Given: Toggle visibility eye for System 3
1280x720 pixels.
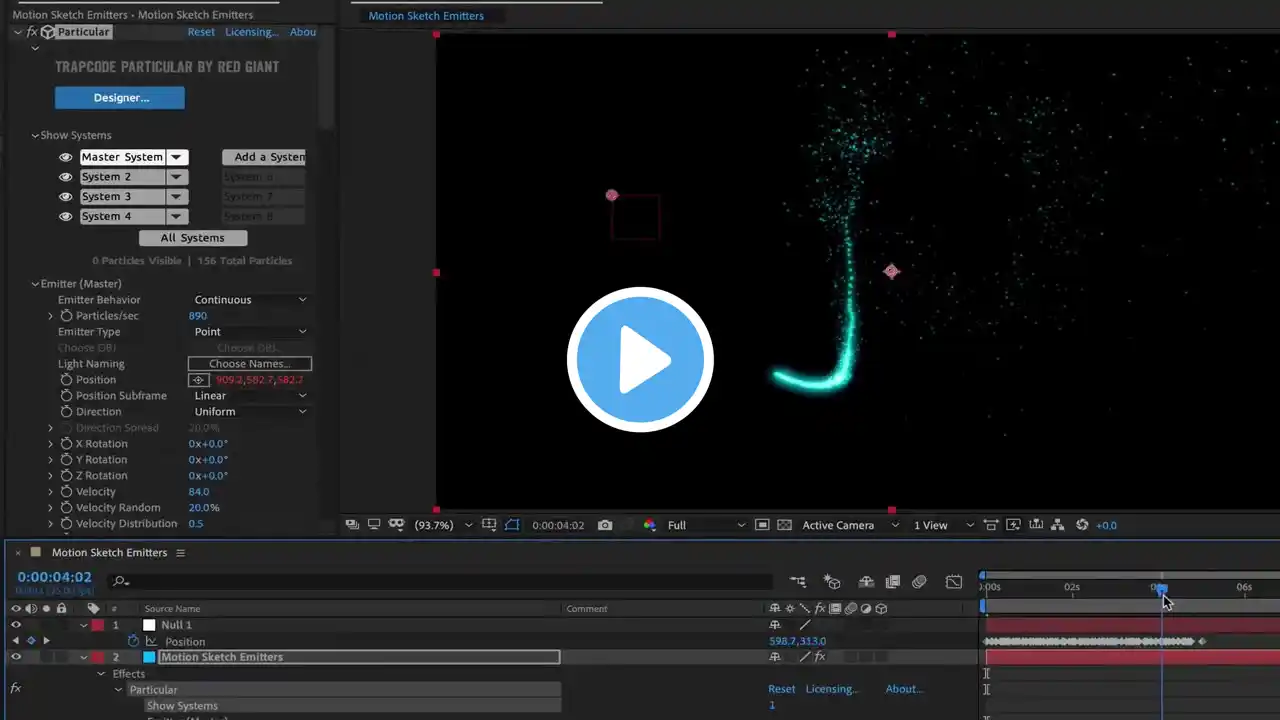Looking at the screenshot, I should (x=66, y=197).
